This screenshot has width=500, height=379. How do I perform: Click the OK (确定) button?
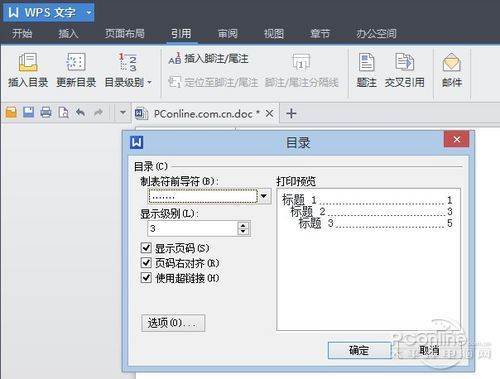click(x=359, y=350)
